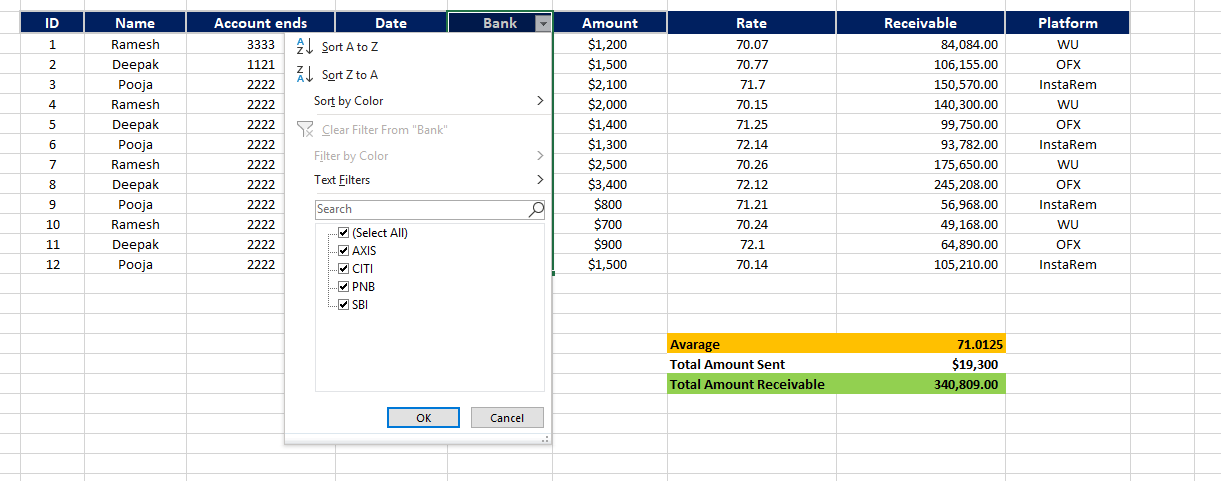
Task: Click the Sort Z to A icon
Action: (305, 74)
